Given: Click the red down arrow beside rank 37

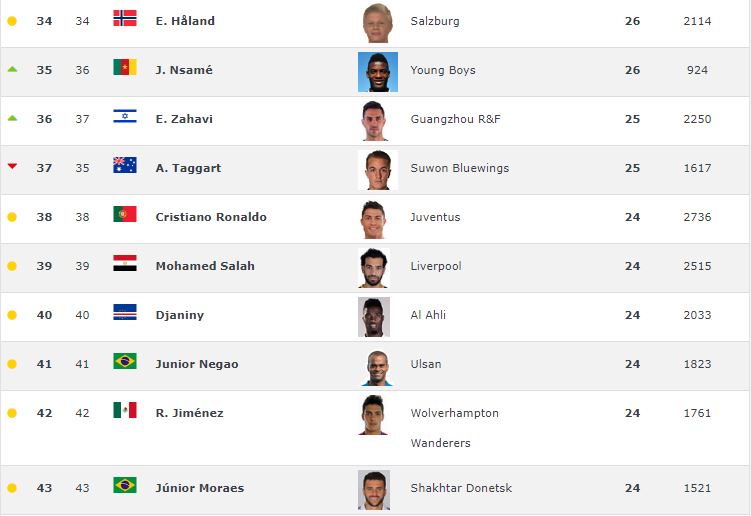Looking at the screenshot, I should (12, 166).
